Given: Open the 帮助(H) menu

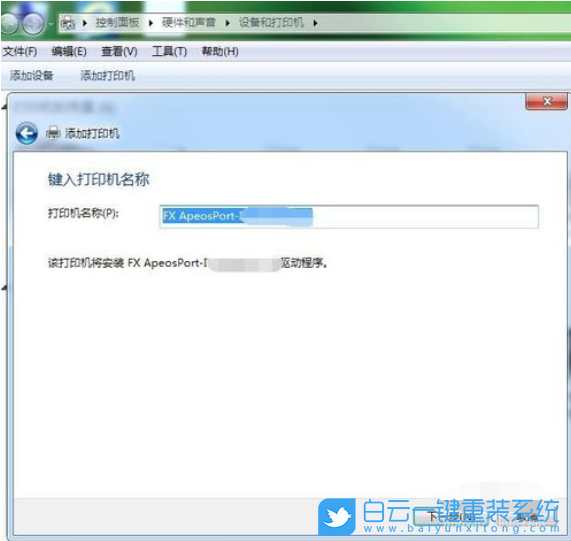Looking at the screenshot, I should pyautogui.click(x=220, y=51).
